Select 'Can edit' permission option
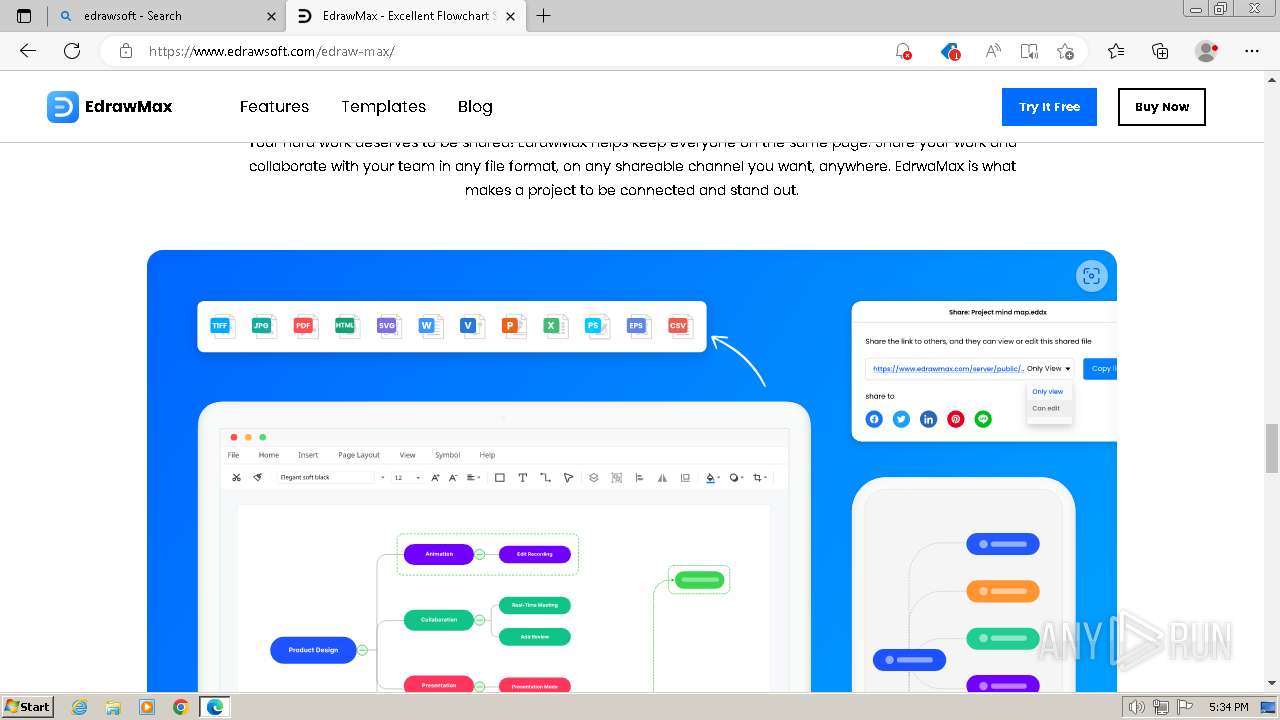The height and width of the screenshot is (720, 1280). tap(1046, 408)
